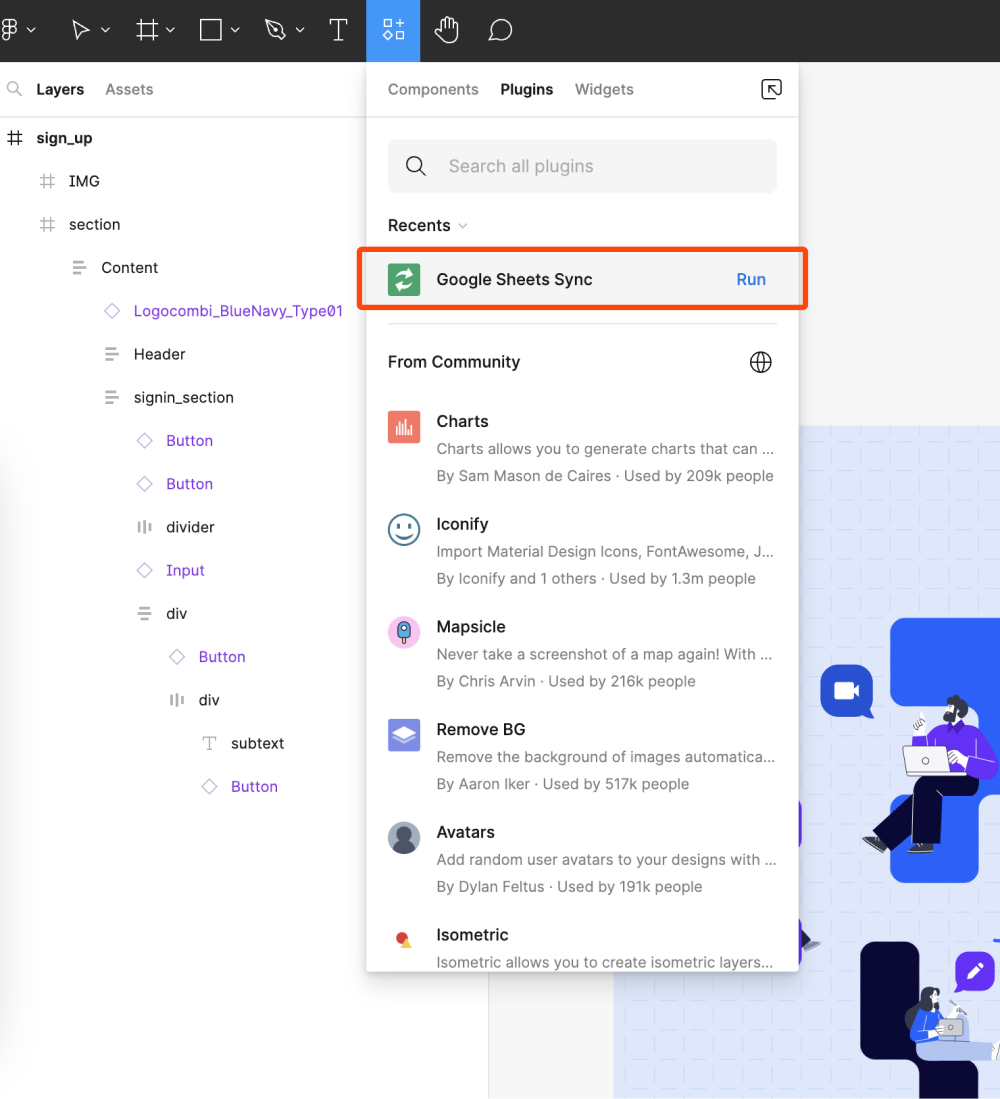Toggle the Resources tool button
This screenshot has width=1000, height=1099.
click(393, 30)
